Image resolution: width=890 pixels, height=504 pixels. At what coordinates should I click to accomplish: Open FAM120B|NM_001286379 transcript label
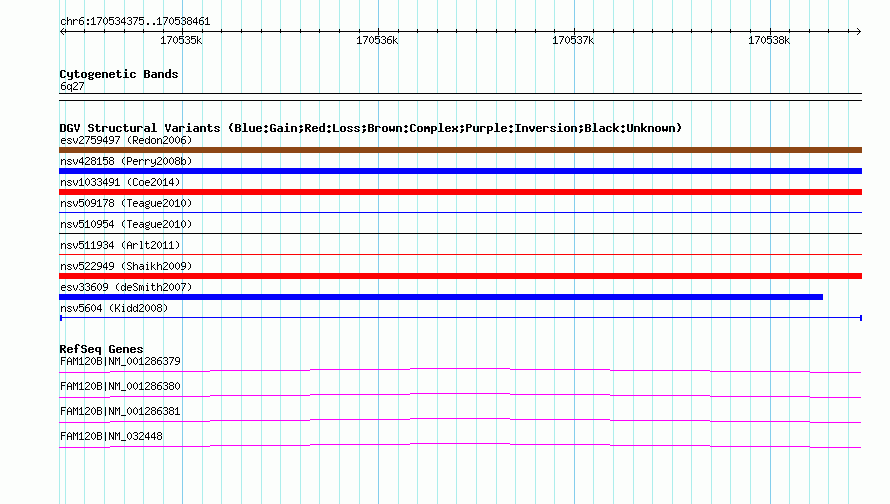tap(120, 362)
